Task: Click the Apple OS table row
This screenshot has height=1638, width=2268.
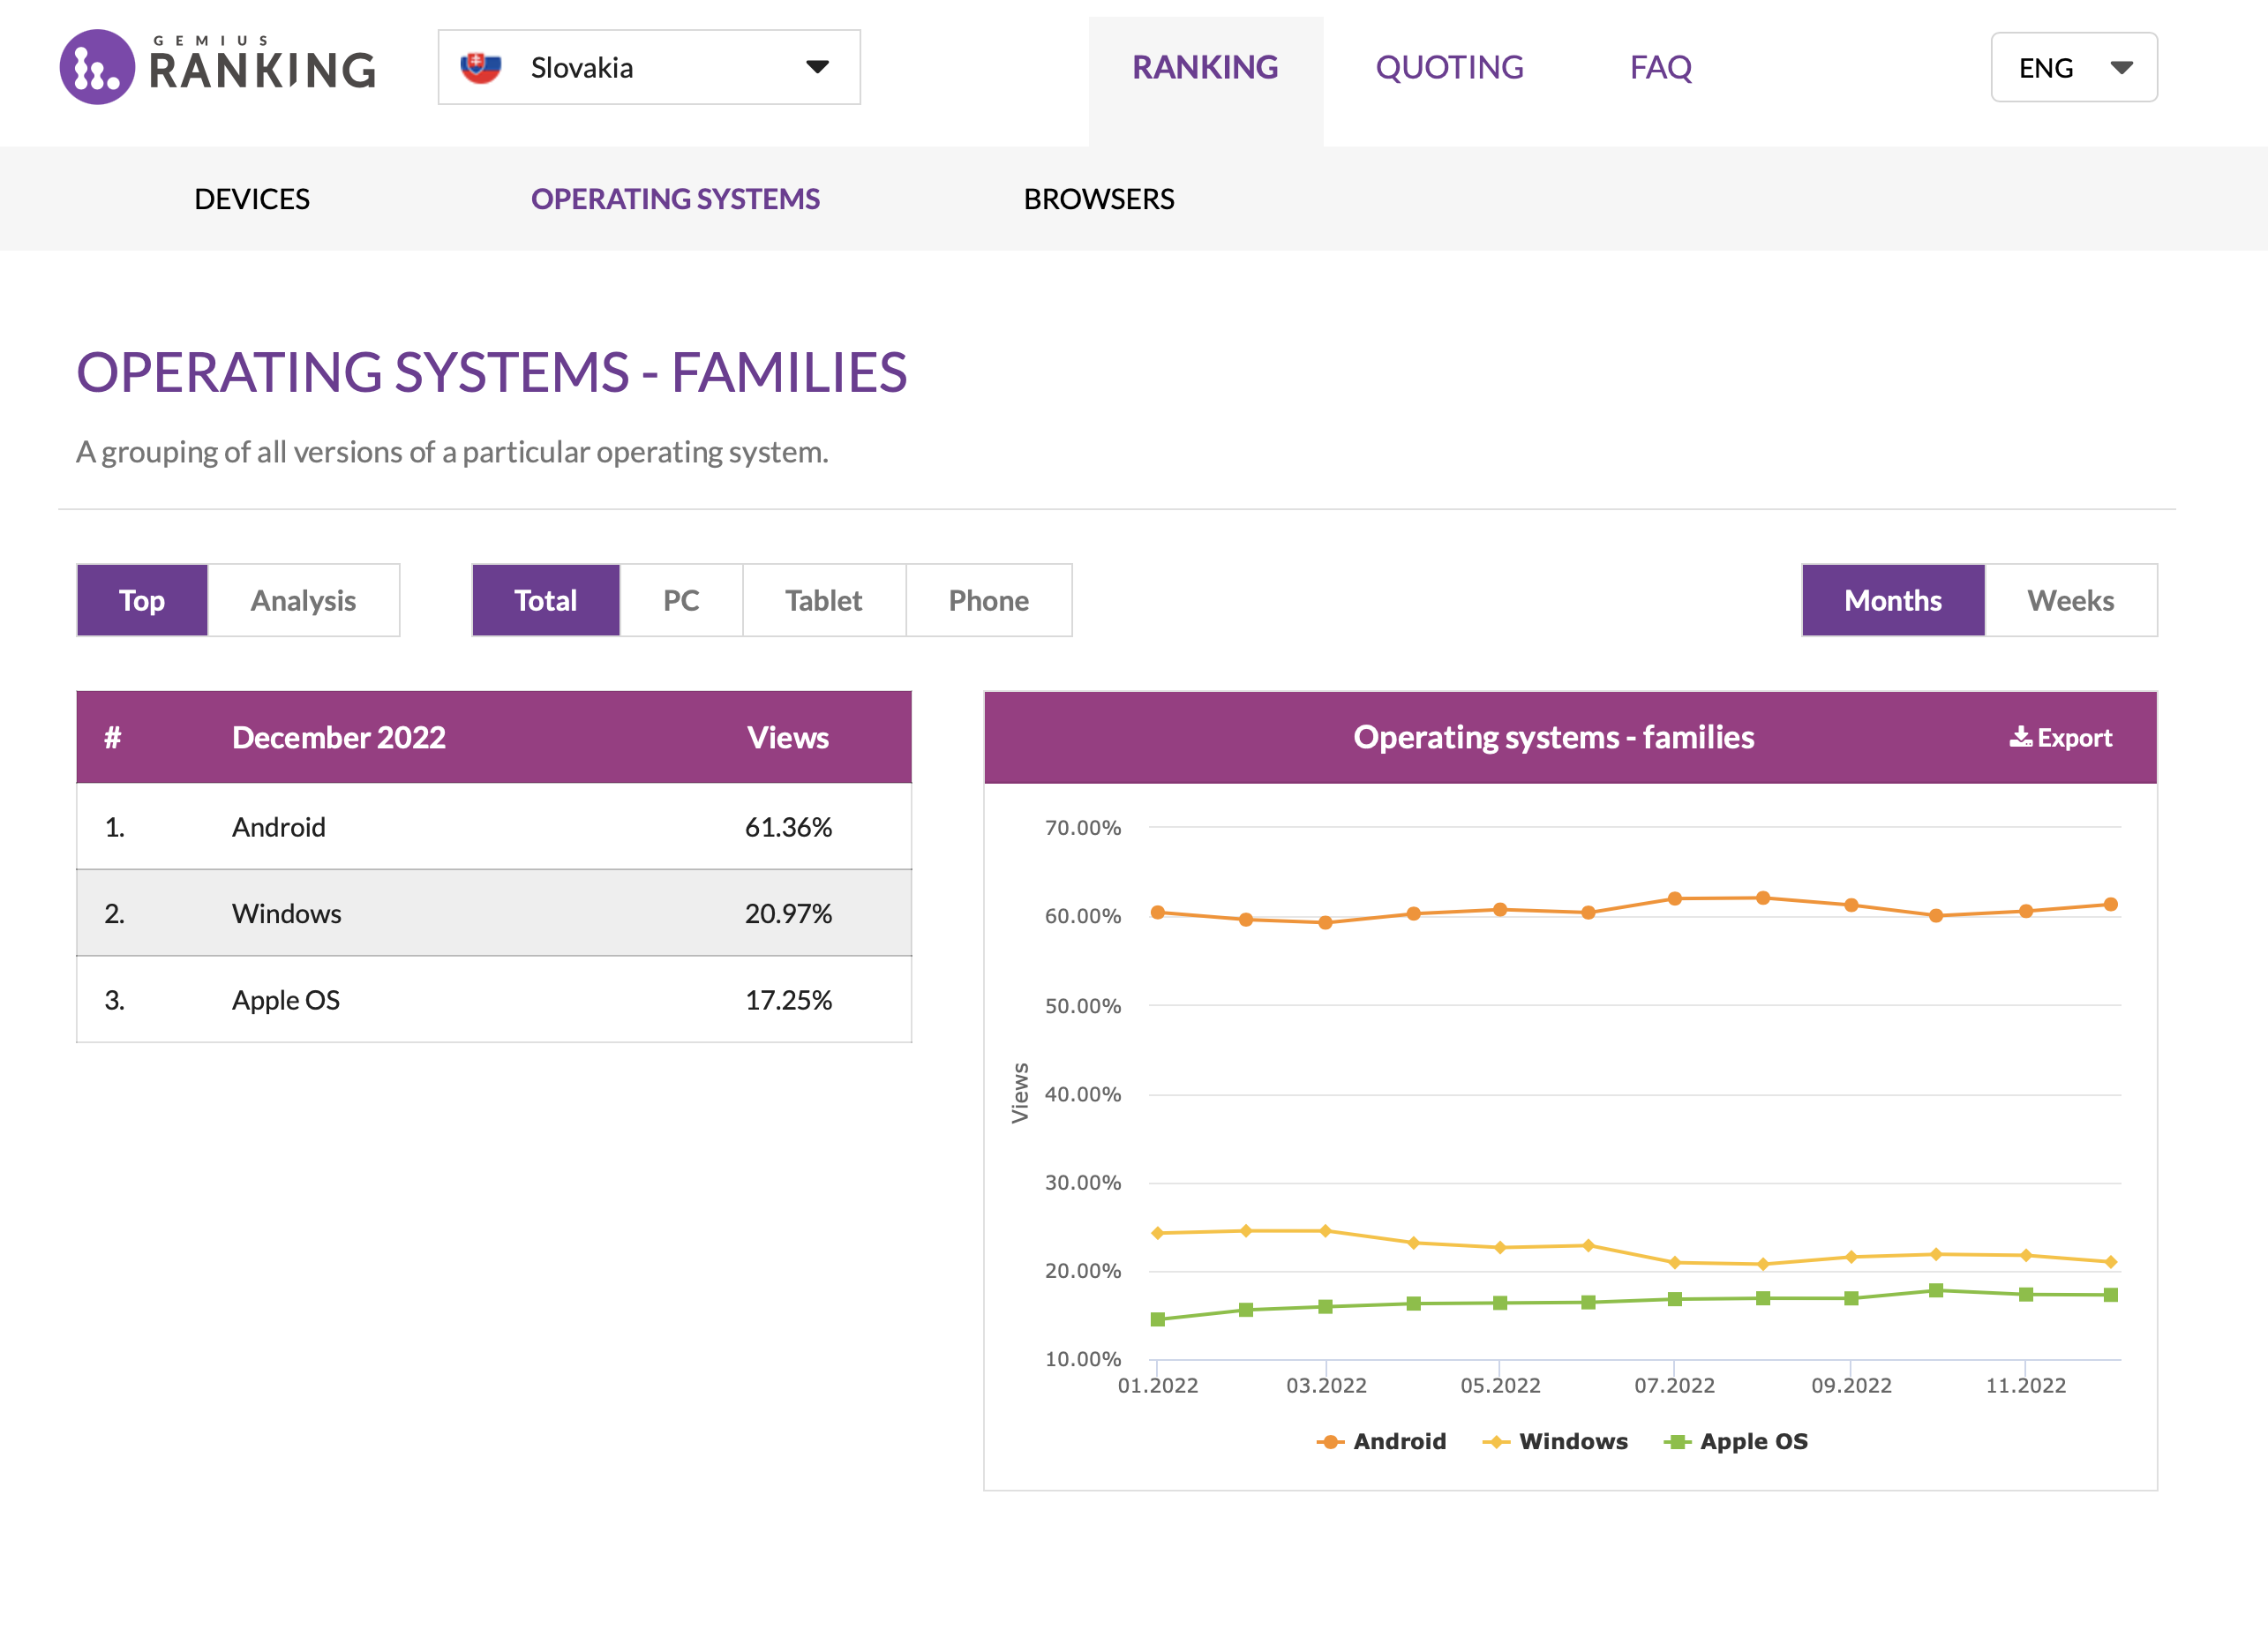Action: tap(493, 999)
